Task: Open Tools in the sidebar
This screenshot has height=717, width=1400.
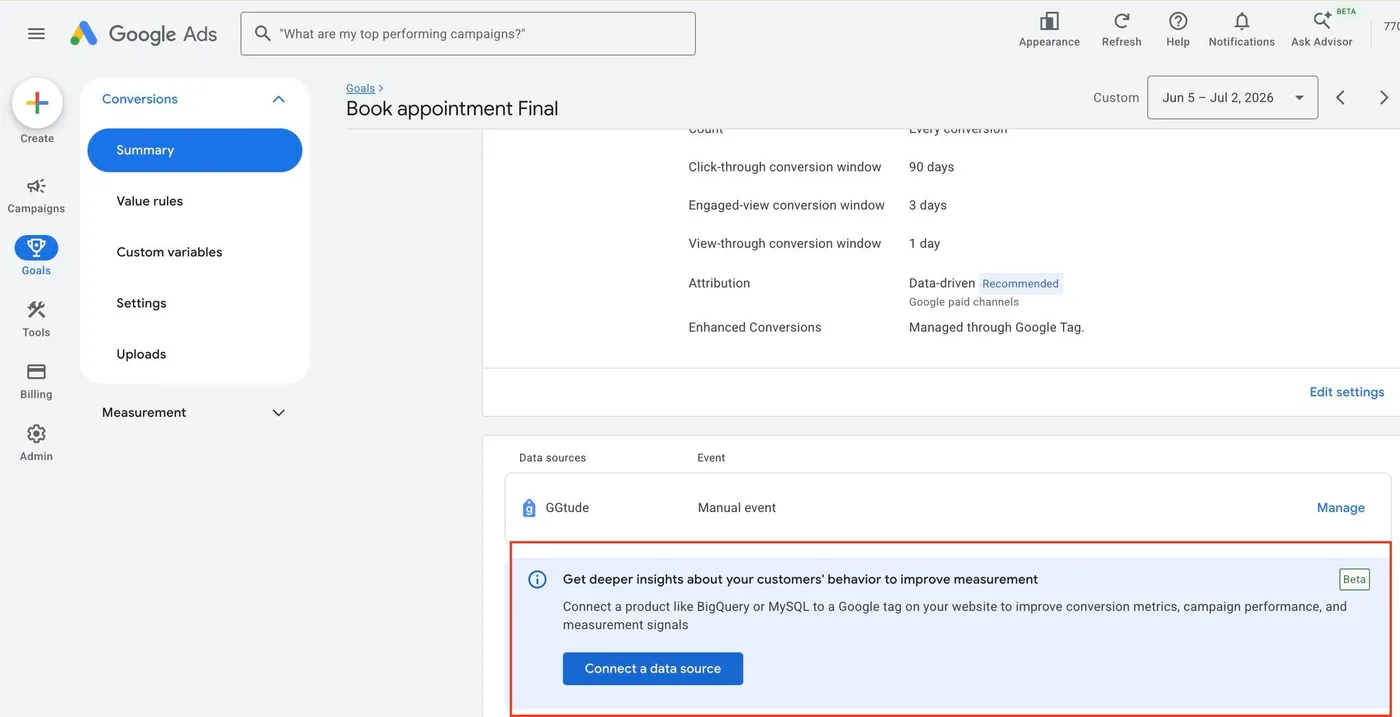Action: [36, 319]
